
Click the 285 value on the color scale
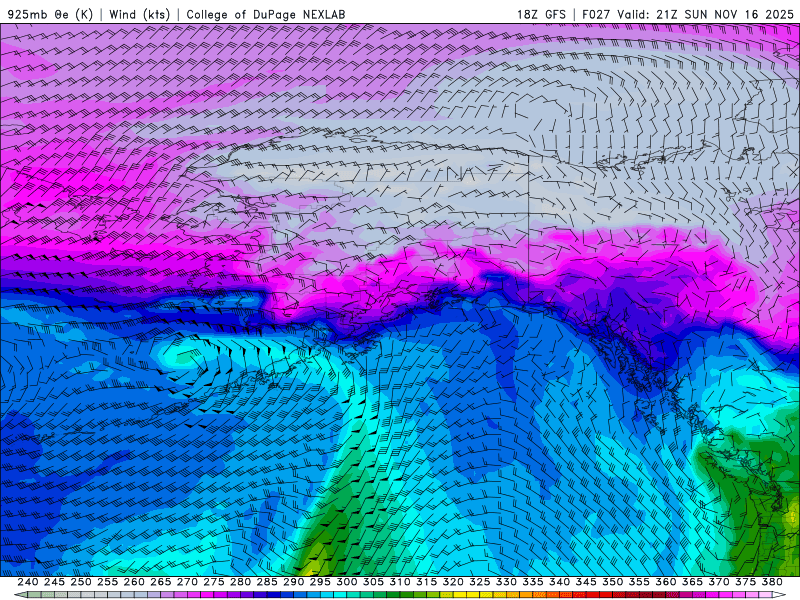coord(267,582)
